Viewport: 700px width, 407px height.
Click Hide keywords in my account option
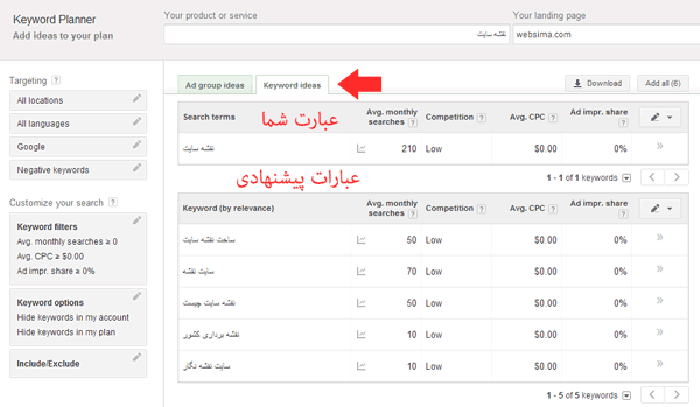(73, 317)
